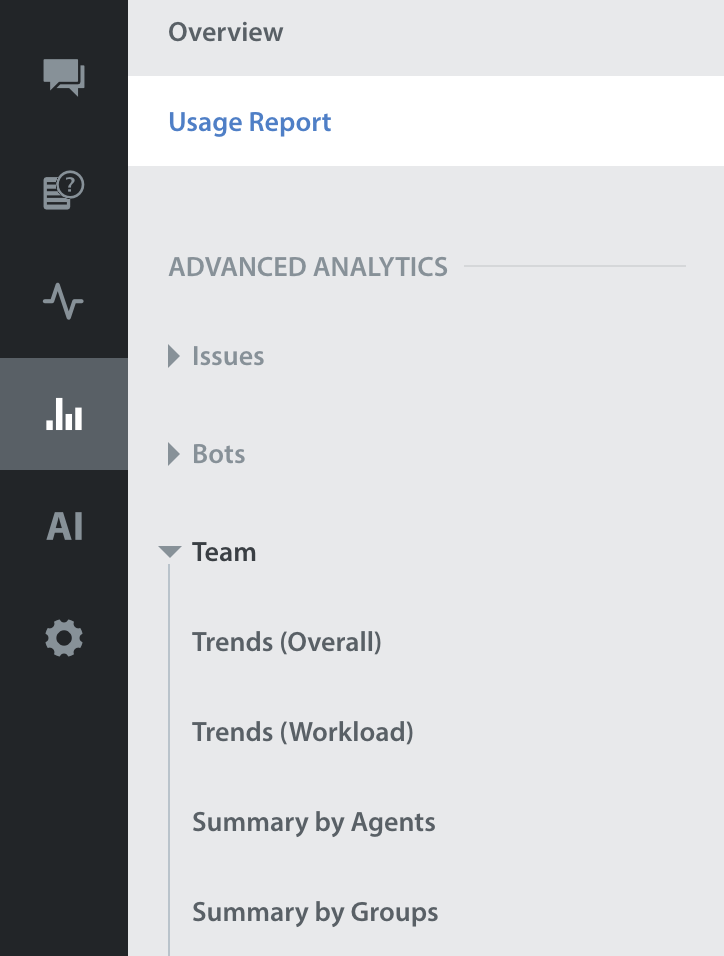Go to the Overview page

tap(226, 32)
